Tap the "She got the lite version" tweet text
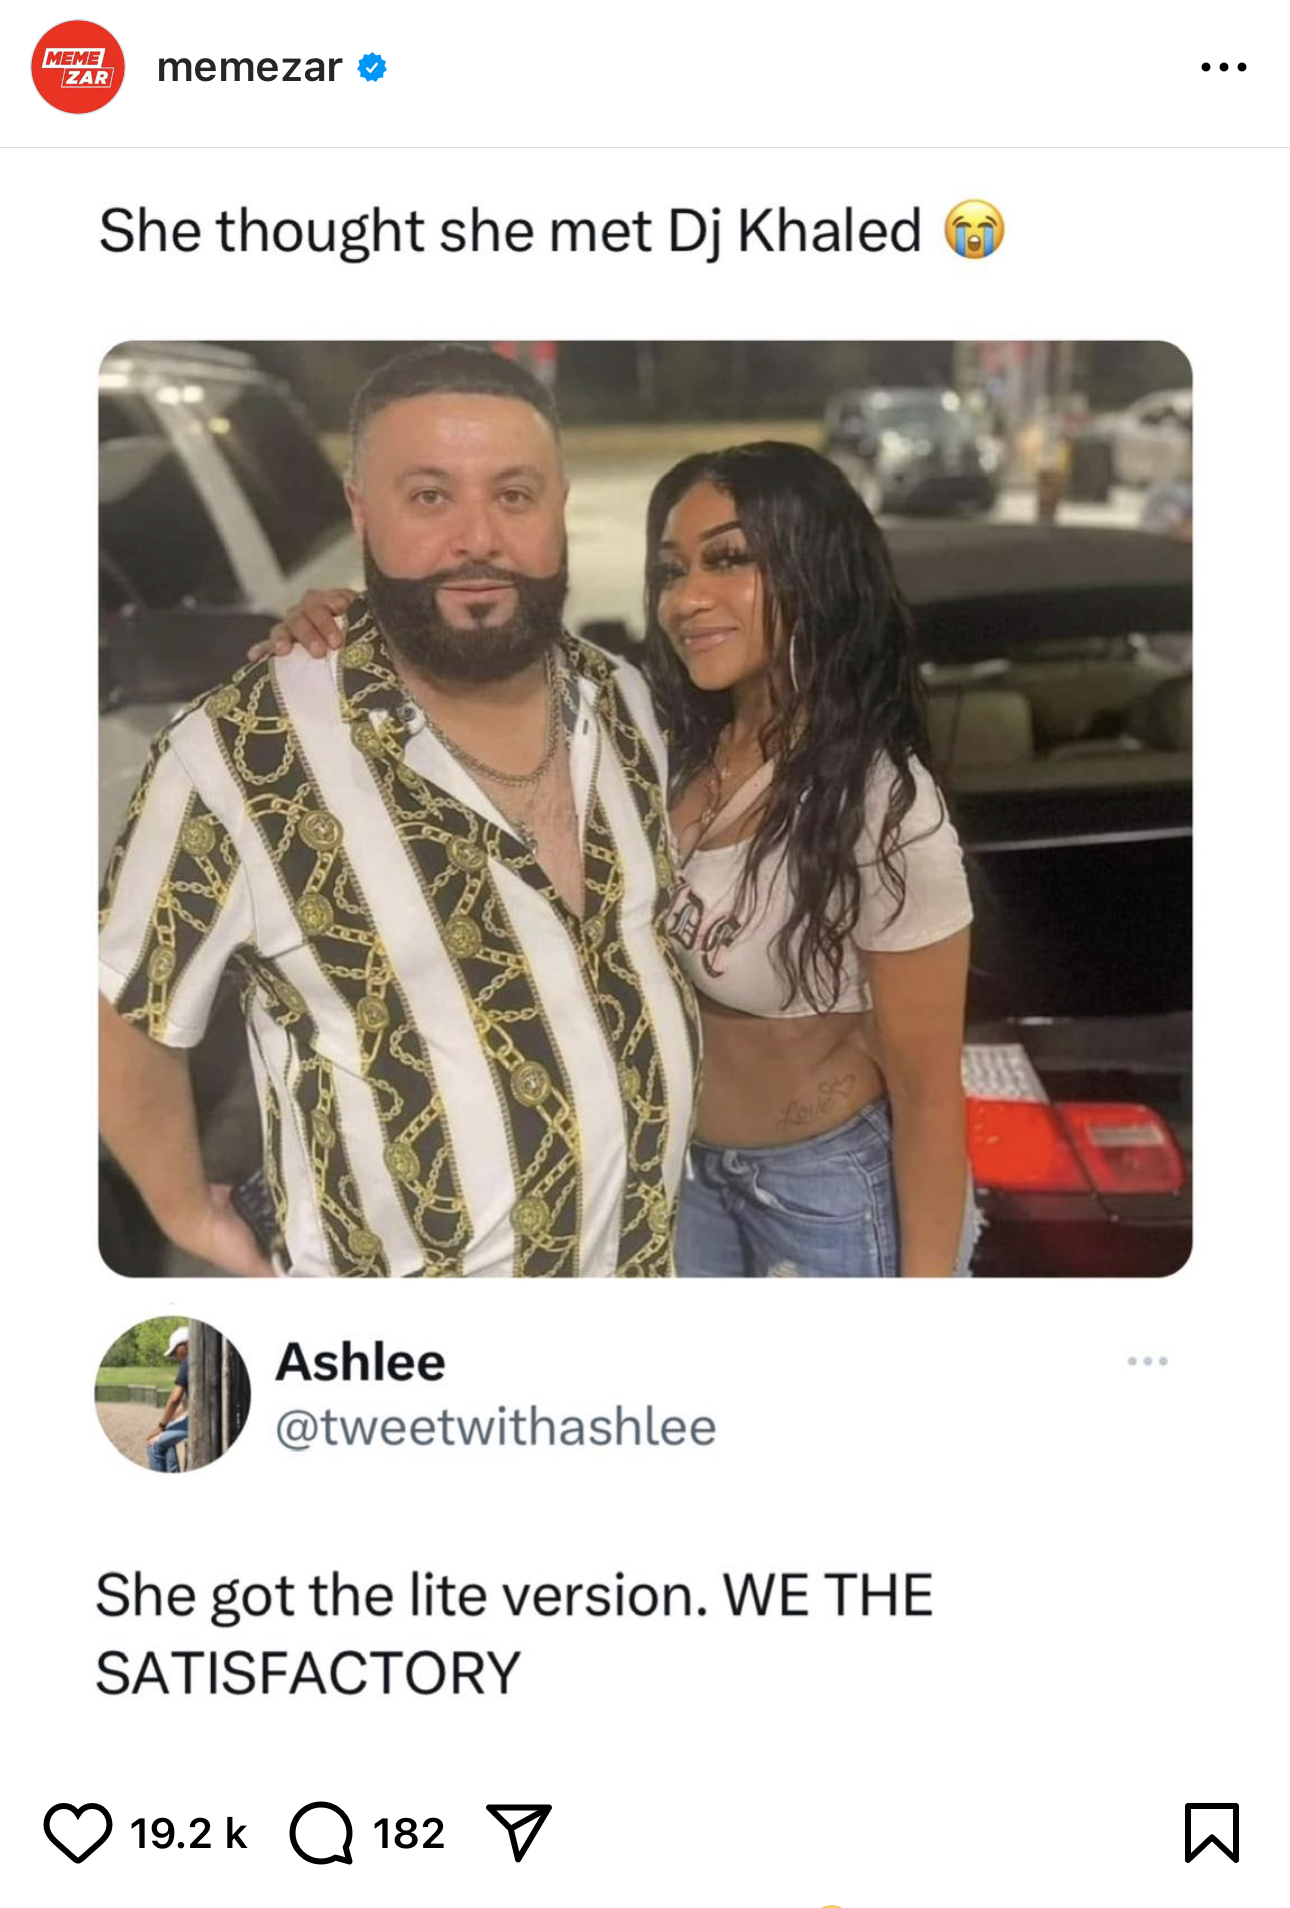This screenshot has height=1908, width=1290. tap(515, 1633)
